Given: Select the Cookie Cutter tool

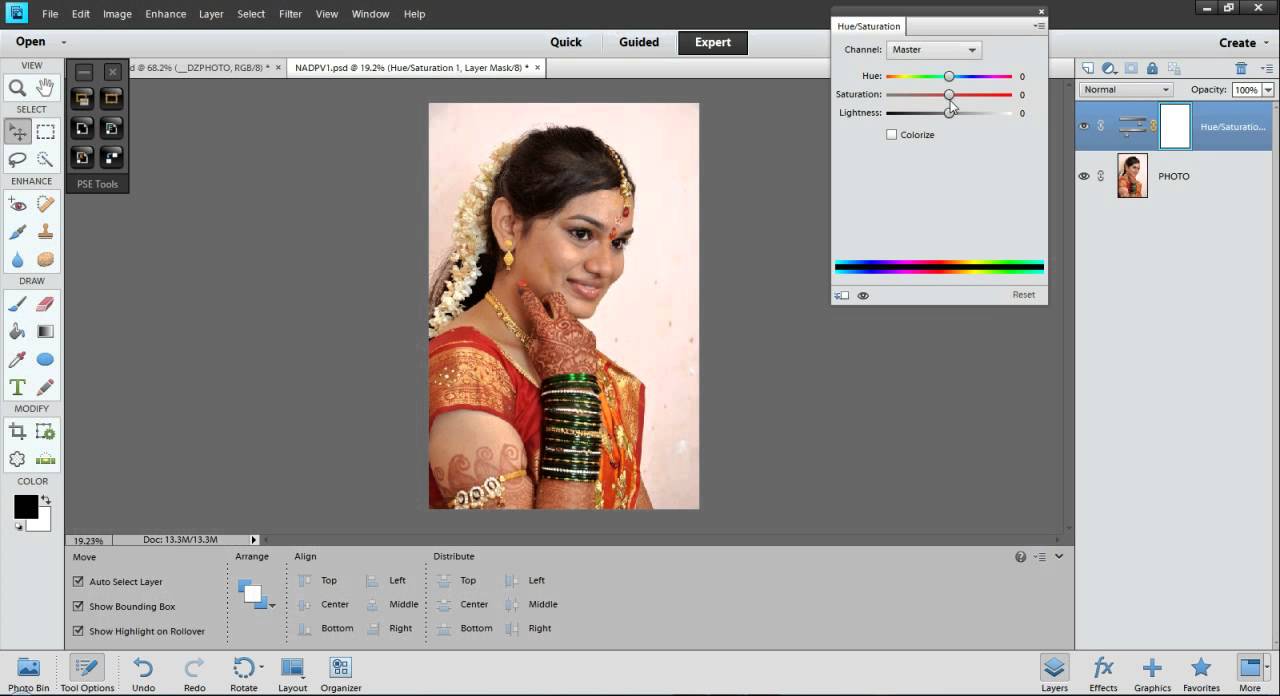Looking at the screenshot, I should pos(18,460).
